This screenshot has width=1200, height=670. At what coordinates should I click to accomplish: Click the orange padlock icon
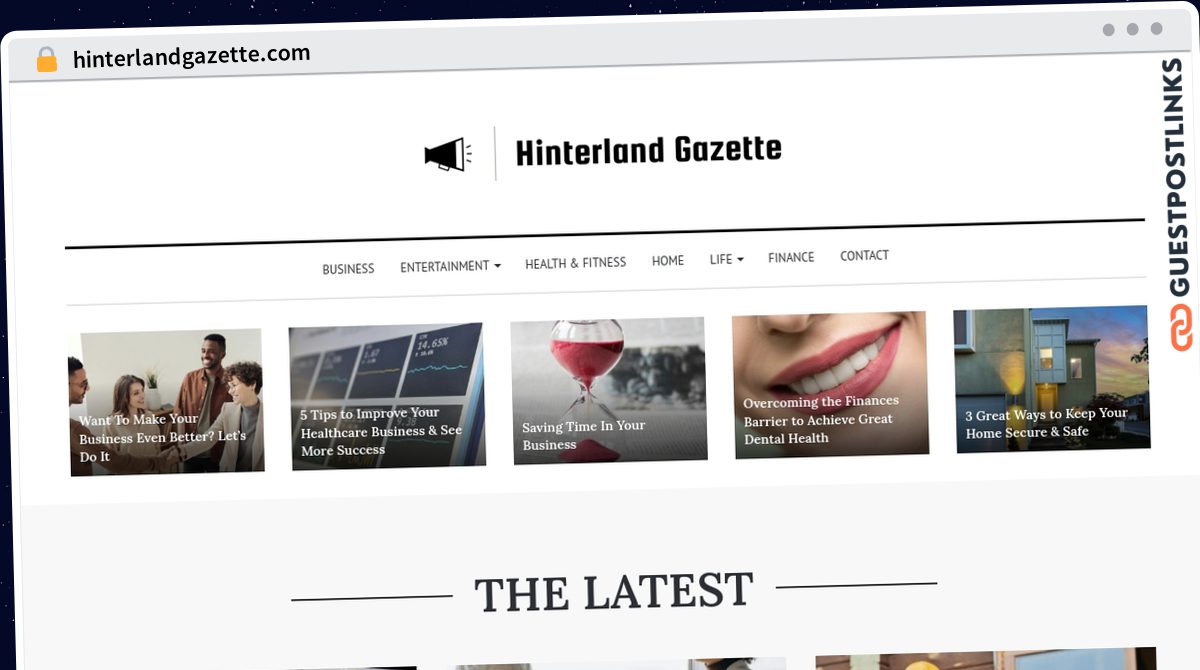pyautogui.click(x=47, y=59)
